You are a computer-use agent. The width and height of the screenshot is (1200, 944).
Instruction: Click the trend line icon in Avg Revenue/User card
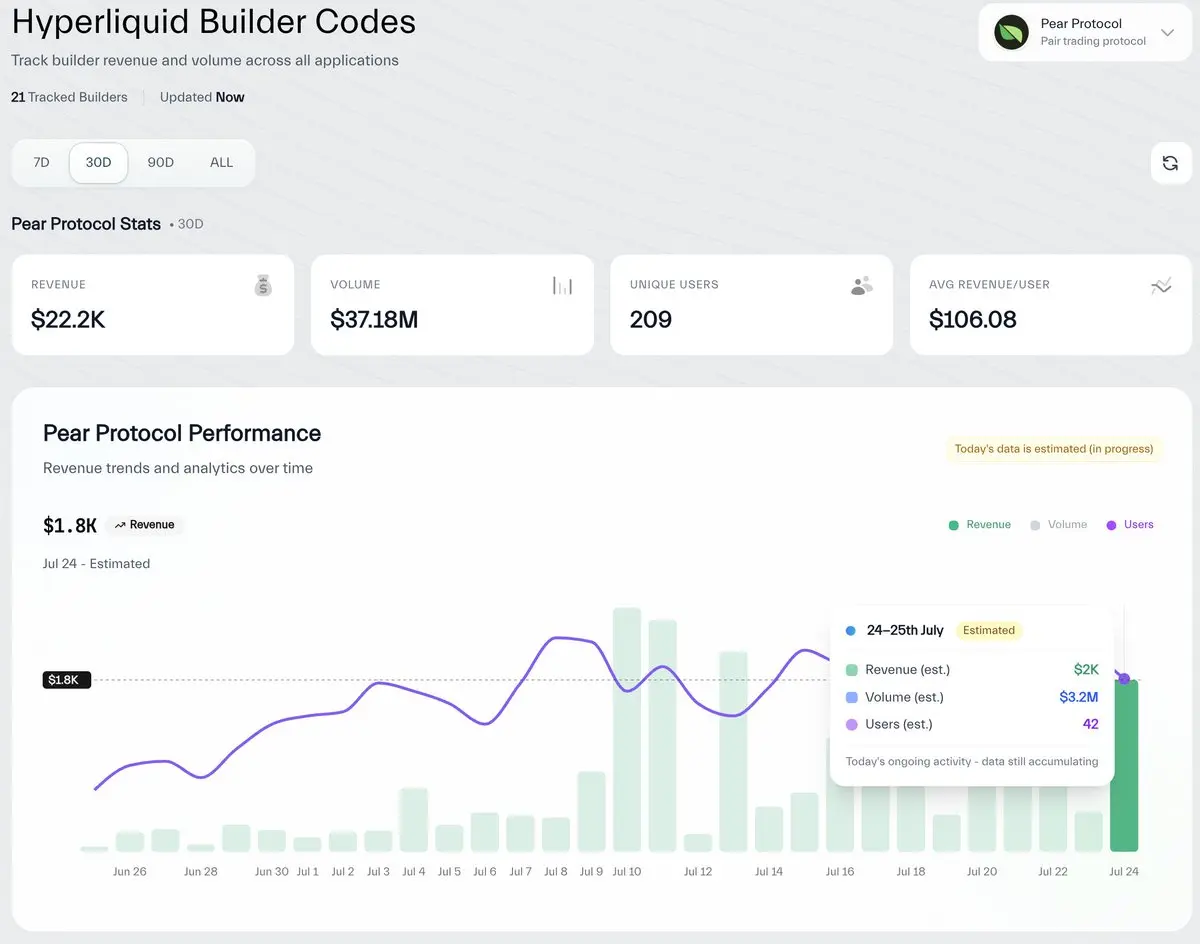click(1161, 287)
